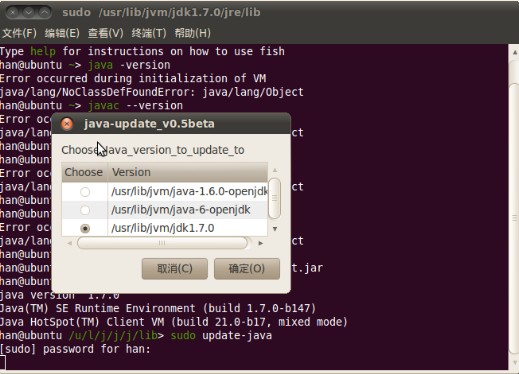Click the 'sudo update-java' command text

pyautogui.click(x=221, y=335)
